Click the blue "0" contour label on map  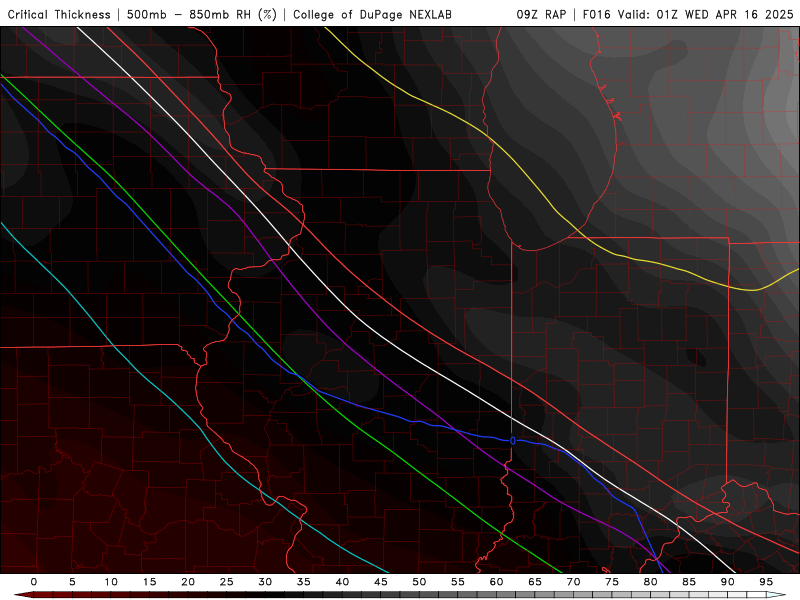[513, 441]
